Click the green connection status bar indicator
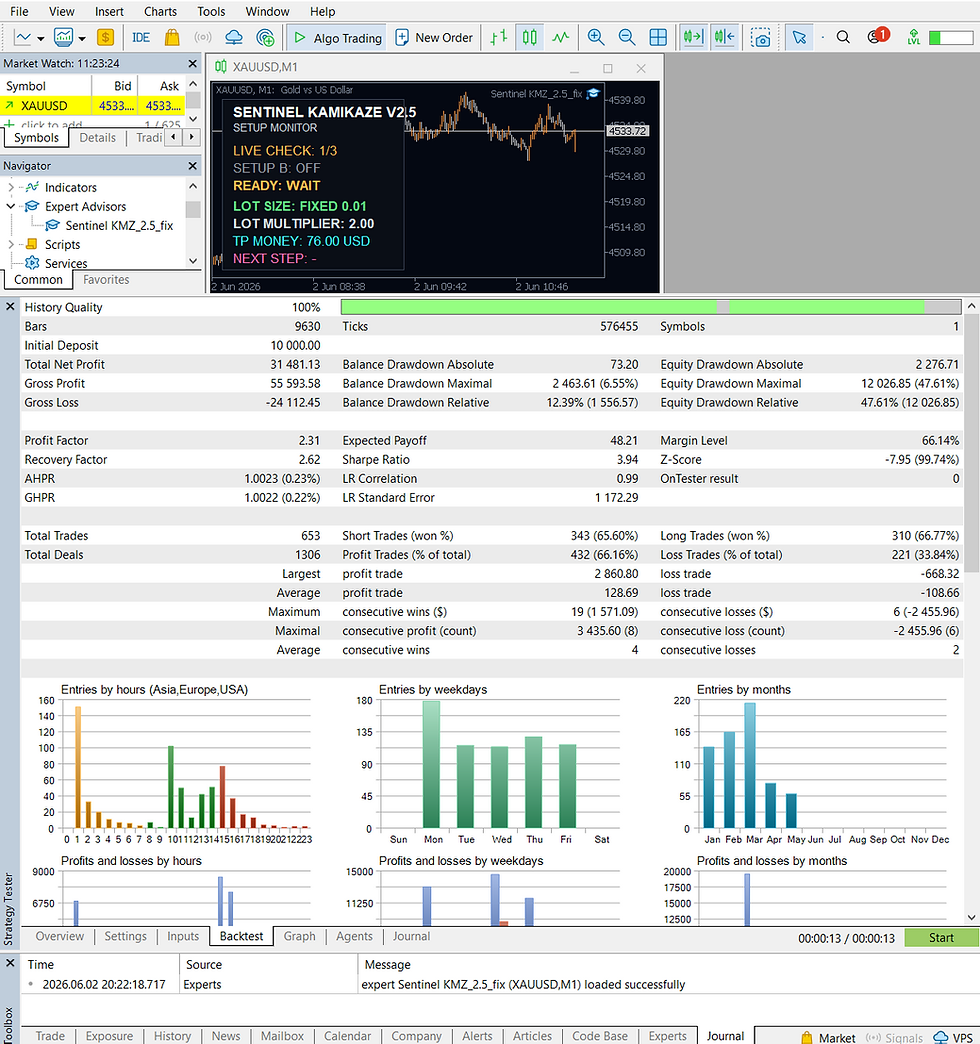The height and width of the screenshot is (1044, 980). click(x=951, y=38)
